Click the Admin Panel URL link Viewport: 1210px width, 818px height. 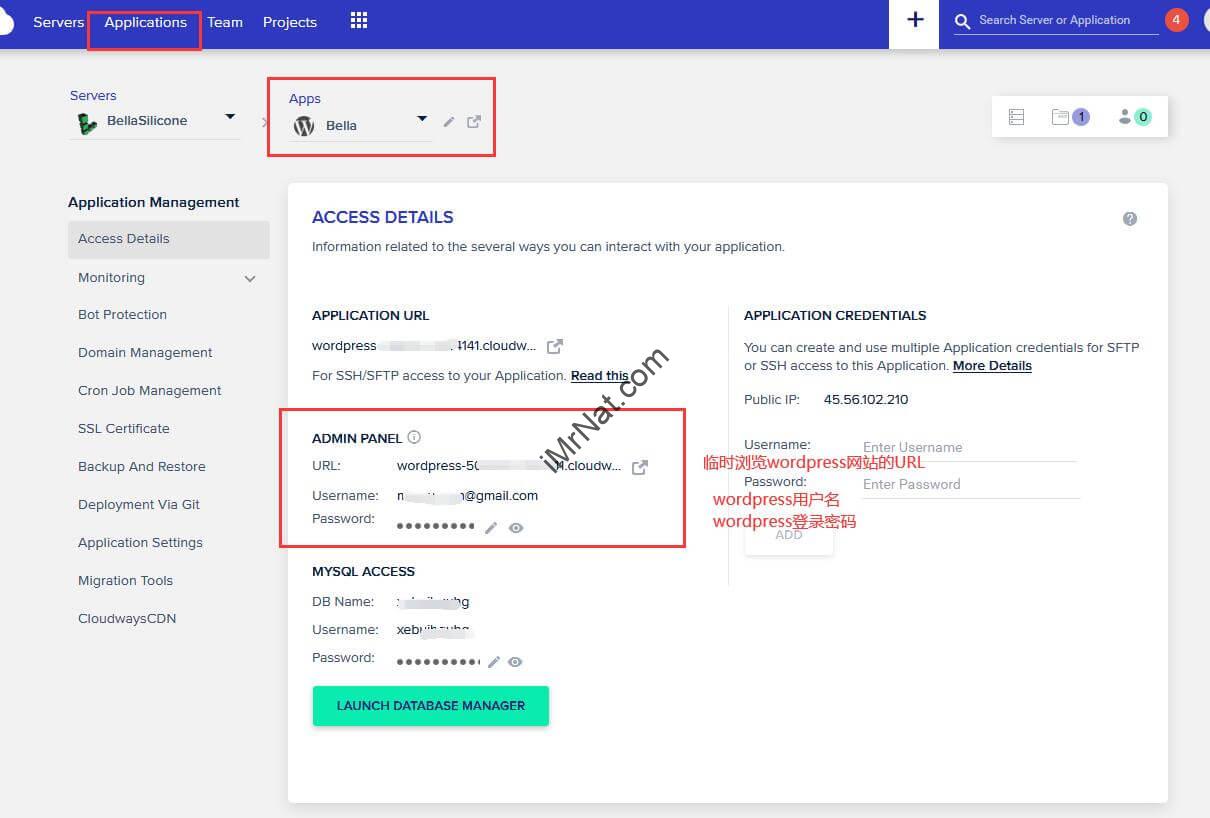pos(509,466)
